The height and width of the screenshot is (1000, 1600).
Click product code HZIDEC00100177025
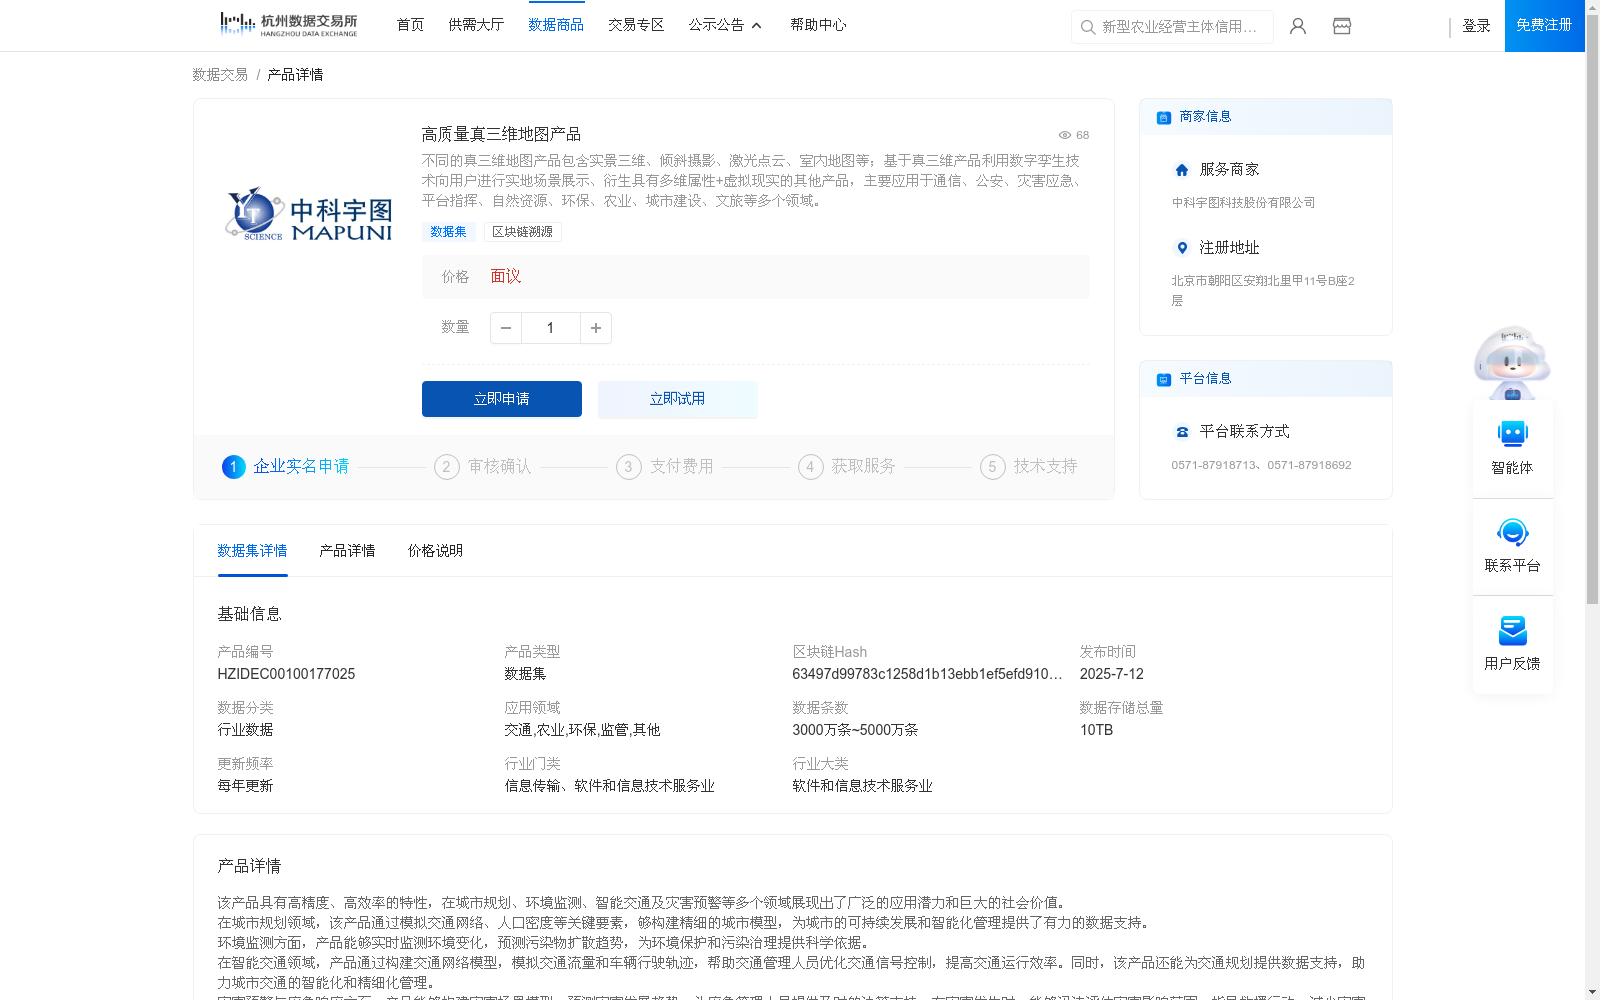point(286,674)
